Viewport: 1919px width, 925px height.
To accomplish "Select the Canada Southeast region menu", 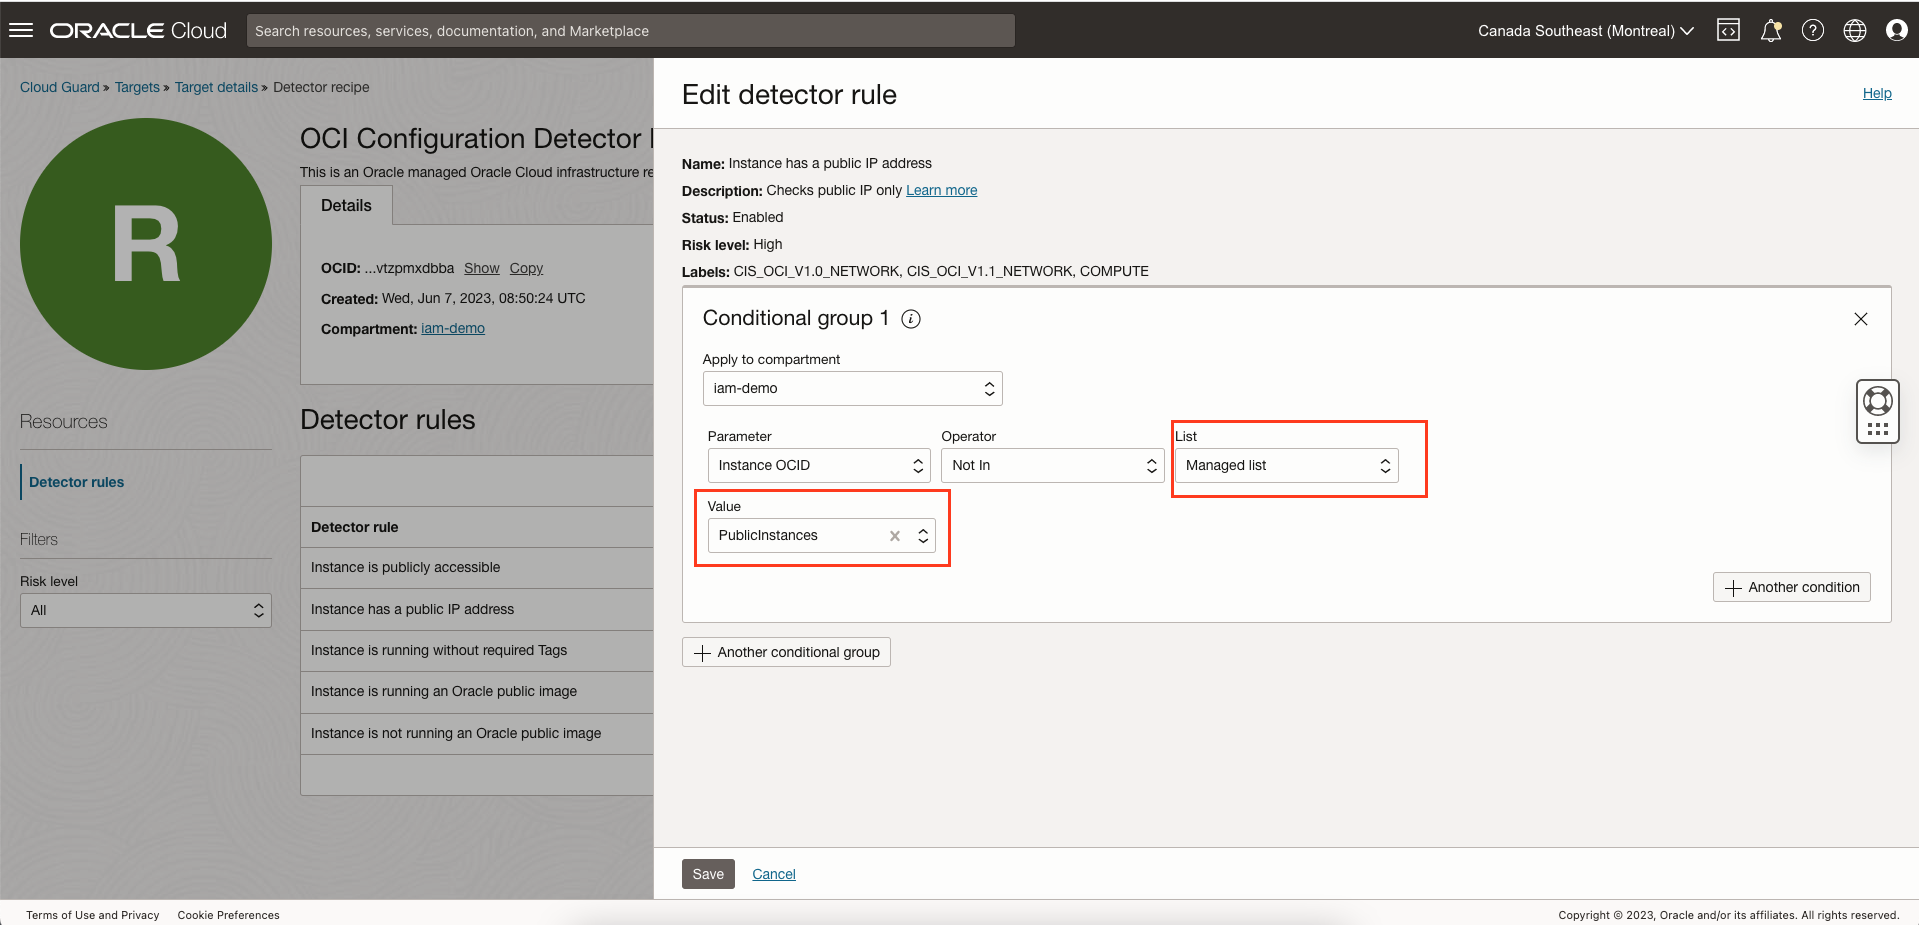I will click(1585, 31).
